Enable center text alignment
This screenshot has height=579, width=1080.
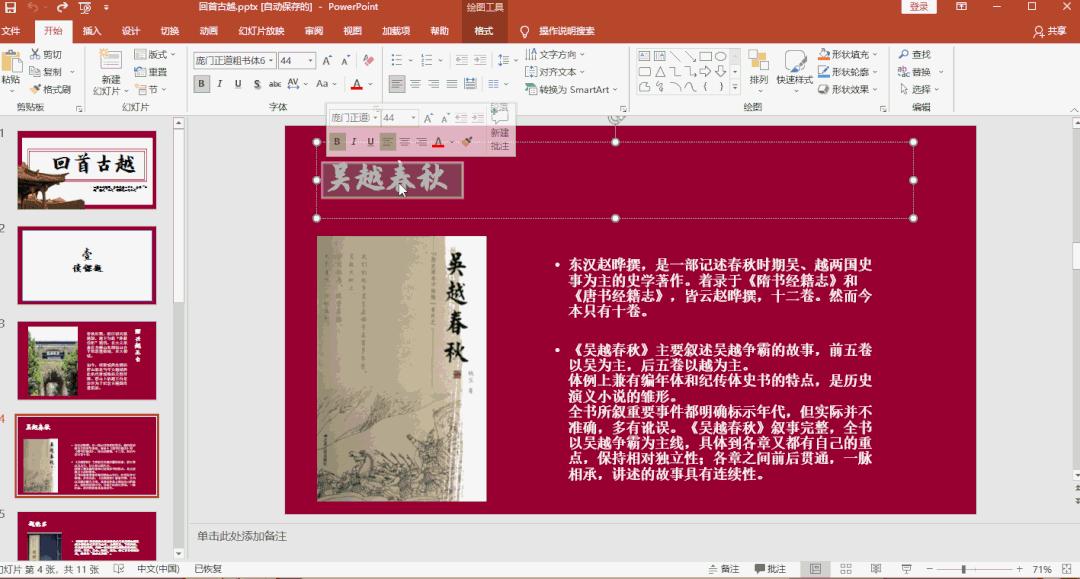click(417, 83)
